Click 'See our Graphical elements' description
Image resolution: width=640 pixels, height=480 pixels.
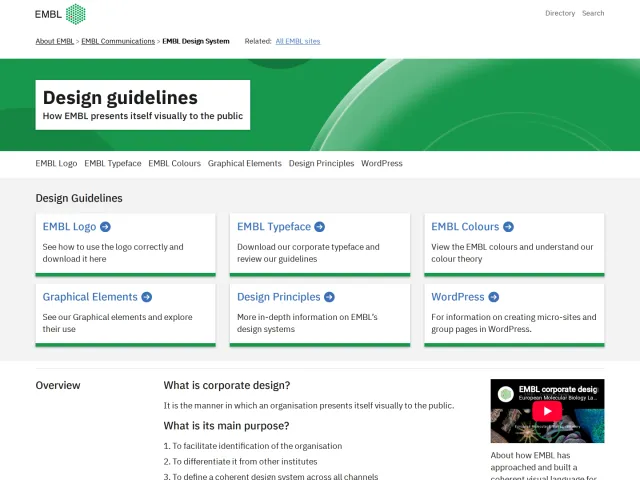click(x=118, y=323)
